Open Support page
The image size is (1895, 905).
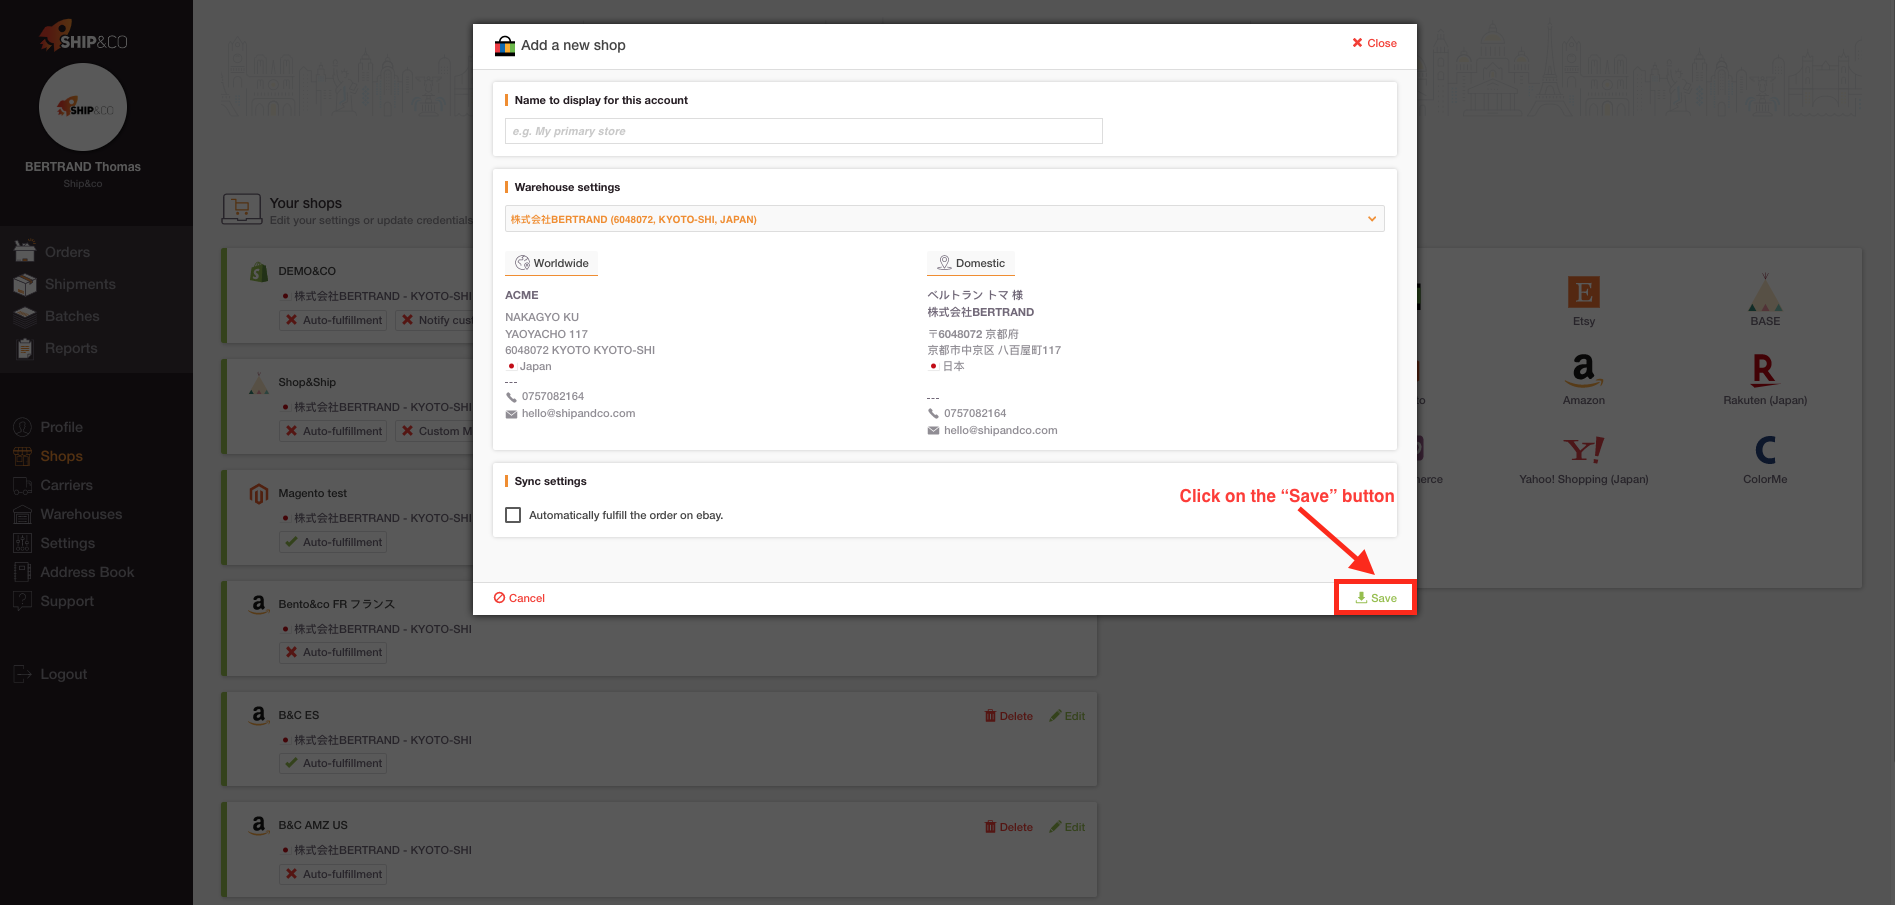coord(67,601)
